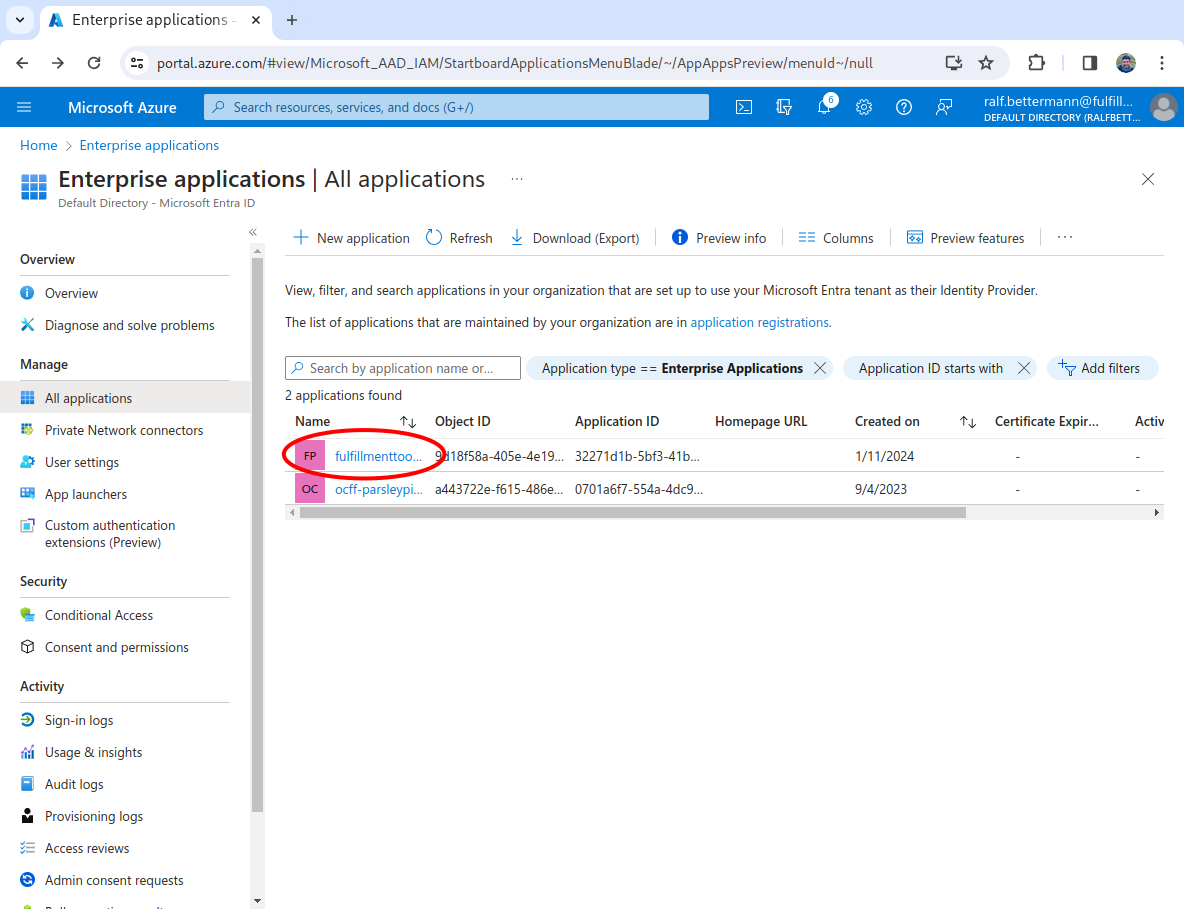Sort applications by Name column arrows
Viewport: 1184px width, 909px height.
click(408, 422)
